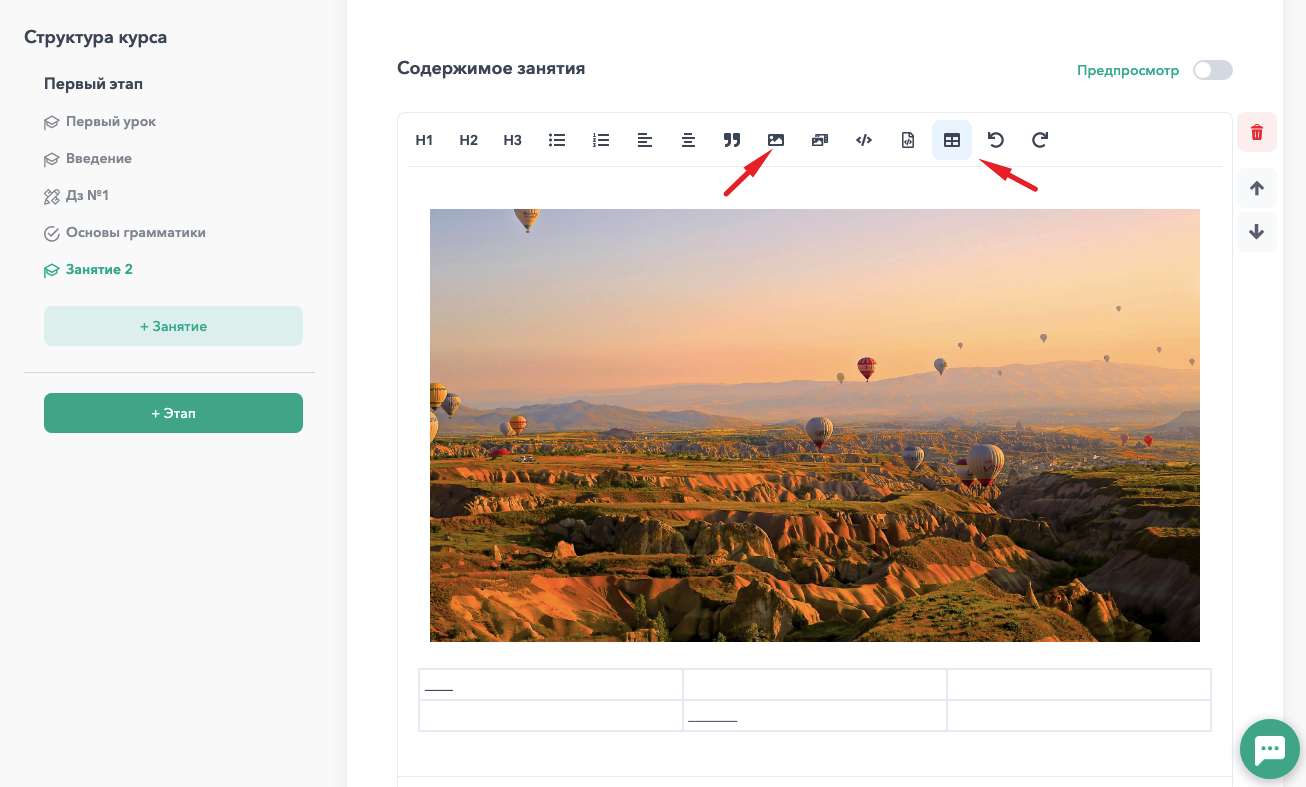Apply H2 heading format

[468, 140]
